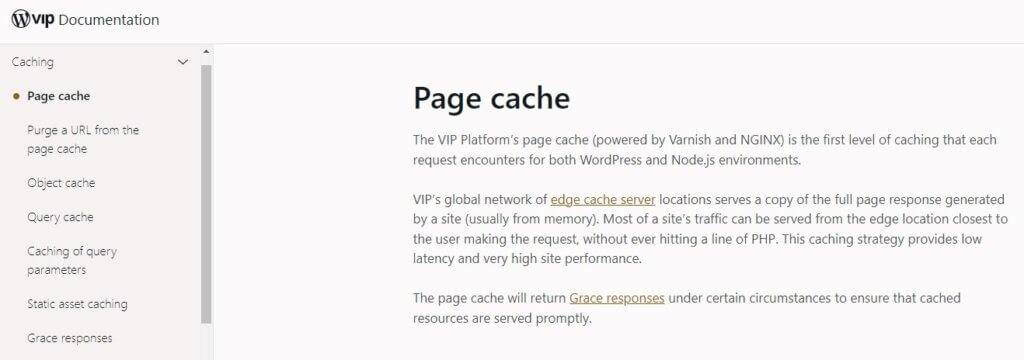Image resolution: width=1024 pixels, height=360 pixels.
Task: Click the Documentation header text
Action: tap(109, 20)
